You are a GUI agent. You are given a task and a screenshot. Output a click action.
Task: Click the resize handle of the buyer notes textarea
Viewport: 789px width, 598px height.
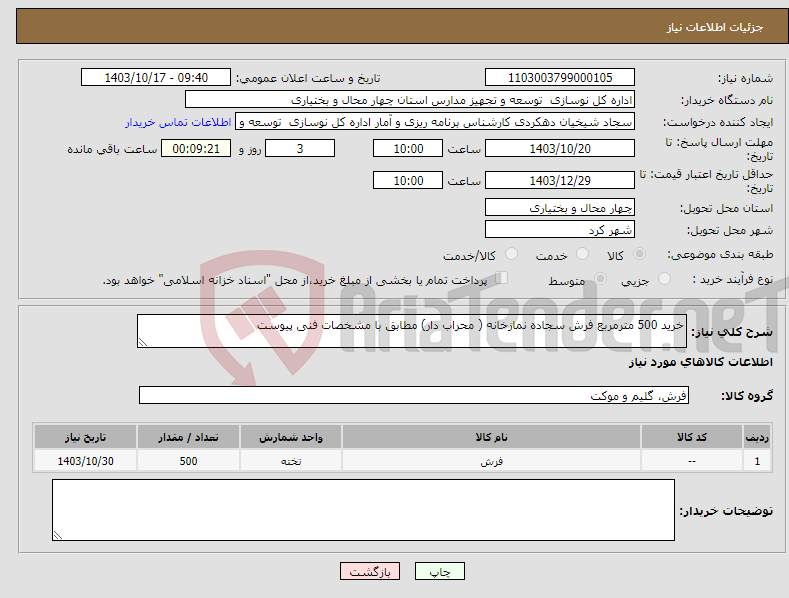(58, 535)
